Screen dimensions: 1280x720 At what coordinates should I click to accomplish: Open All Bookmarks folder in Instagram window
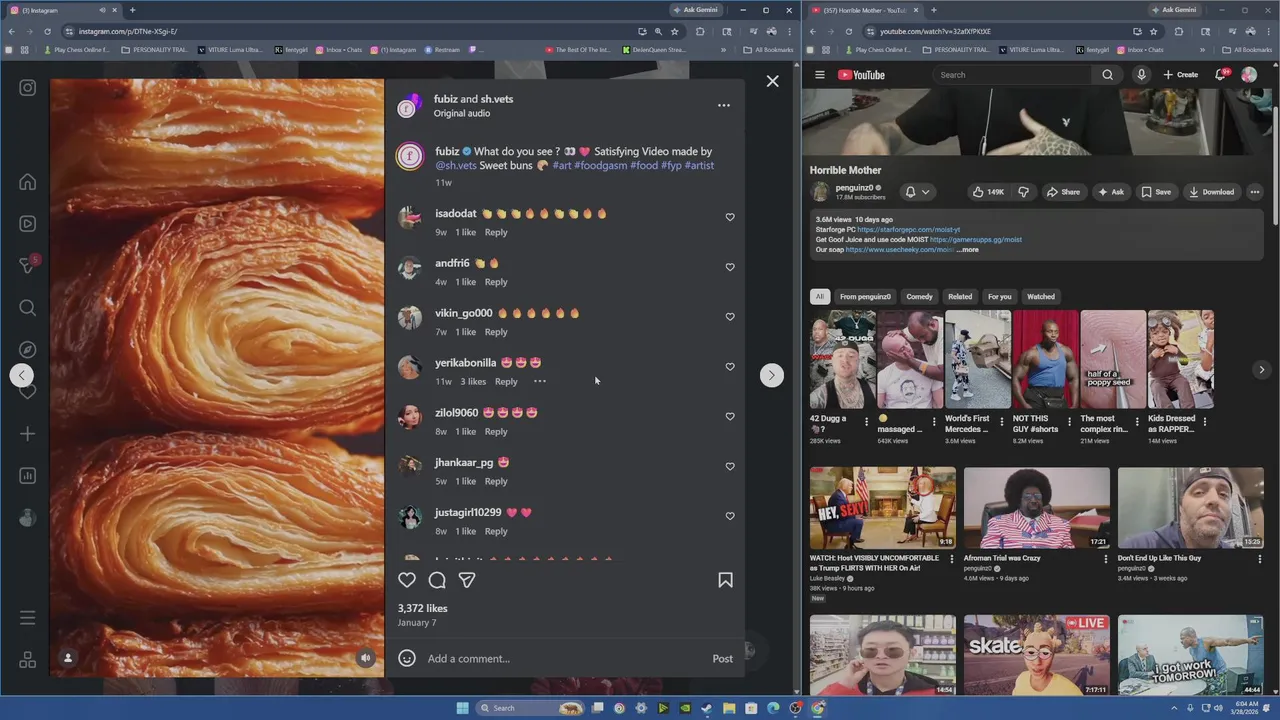point(768,50)
